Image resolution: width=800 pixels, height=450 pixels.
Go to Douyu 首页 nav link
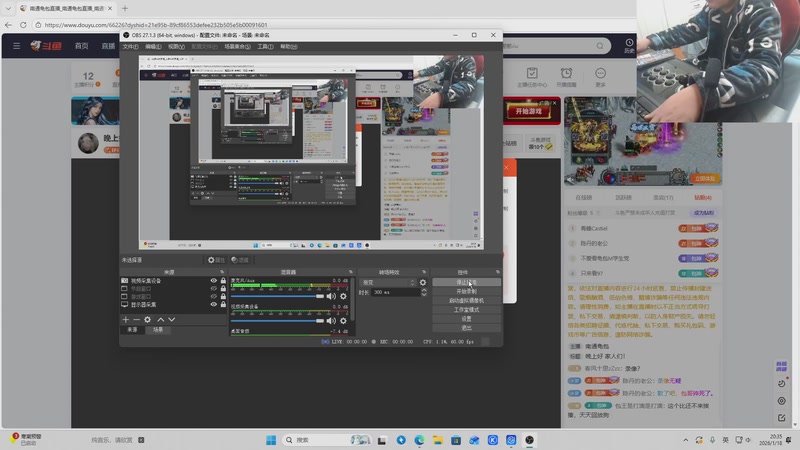82,46
